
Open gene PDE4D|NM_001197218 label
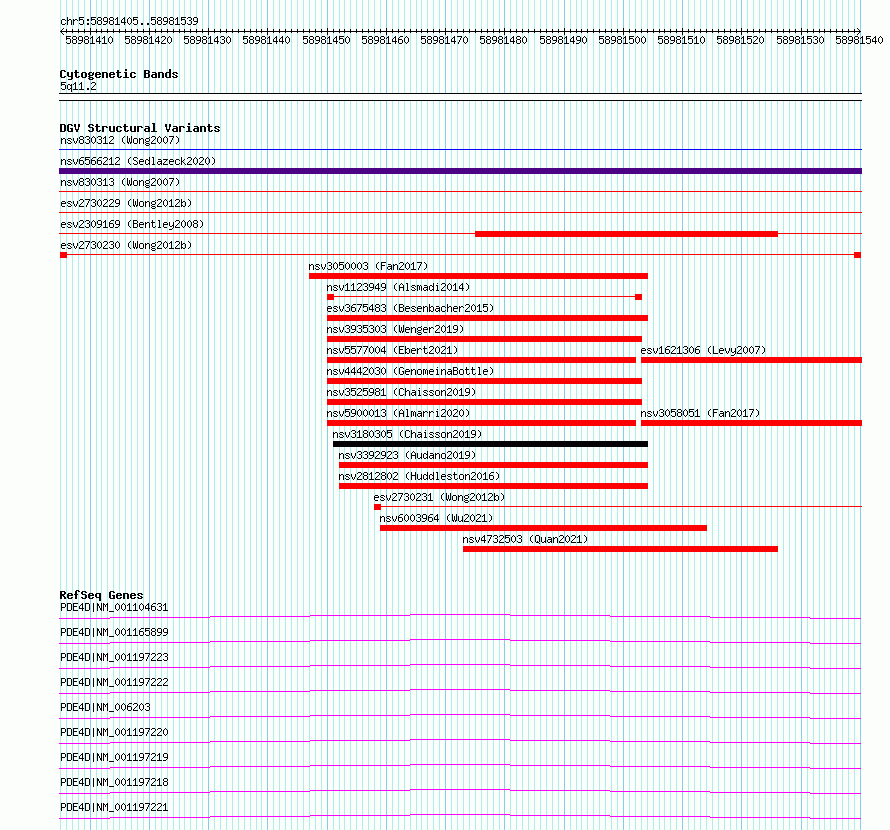114,782
